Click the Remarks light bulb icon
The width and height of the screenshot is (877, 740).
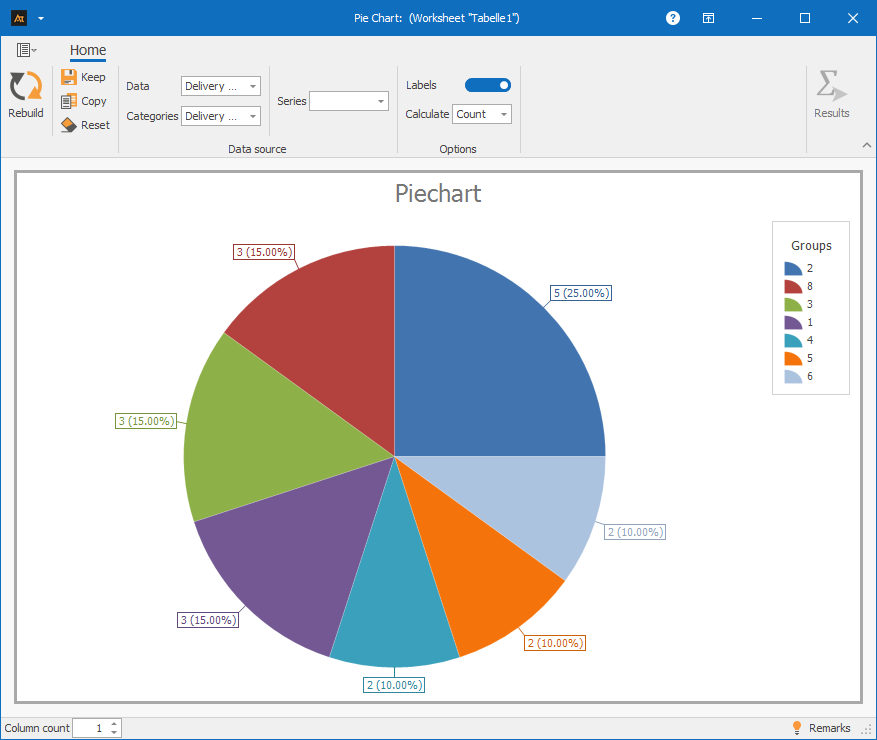797,728
